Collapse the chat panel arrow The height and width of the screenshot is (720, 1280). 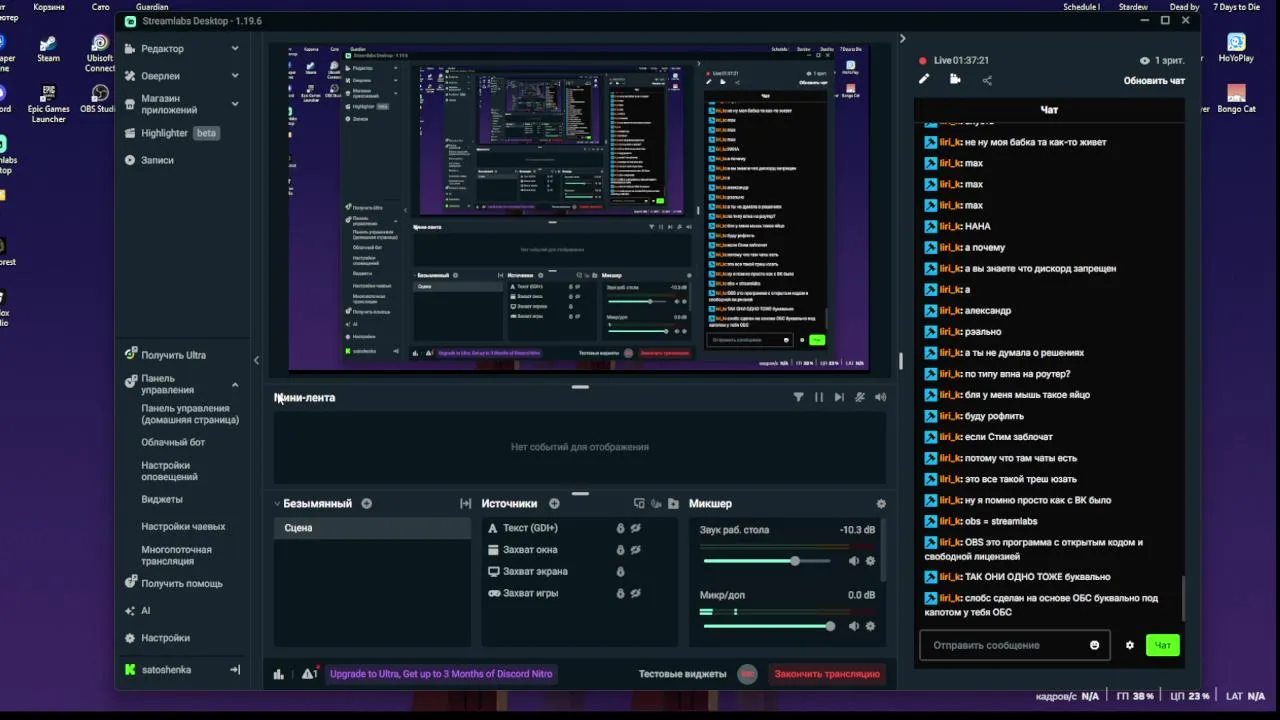click(x=902, y=39)
